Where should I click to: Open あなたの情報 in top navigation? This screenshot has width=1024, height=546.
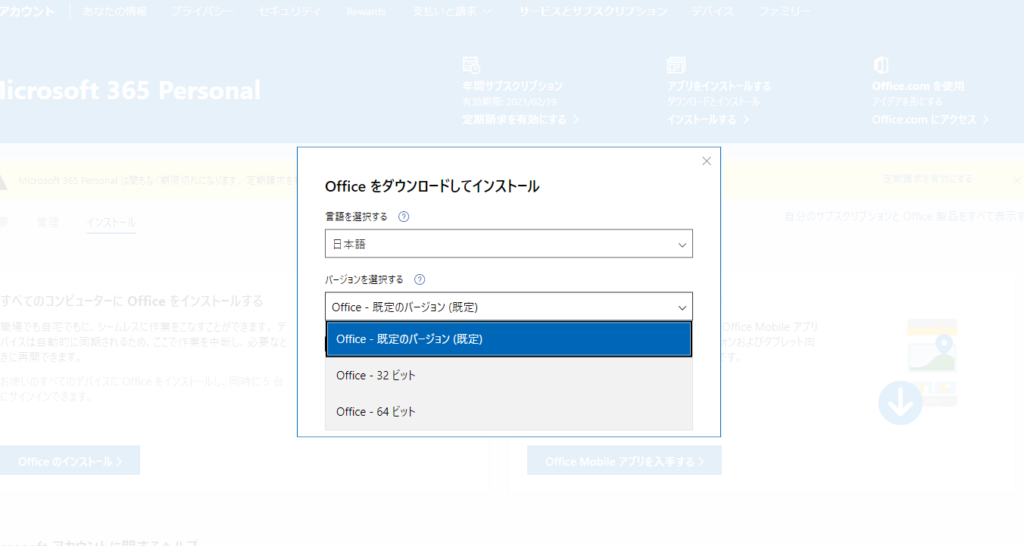115,11
